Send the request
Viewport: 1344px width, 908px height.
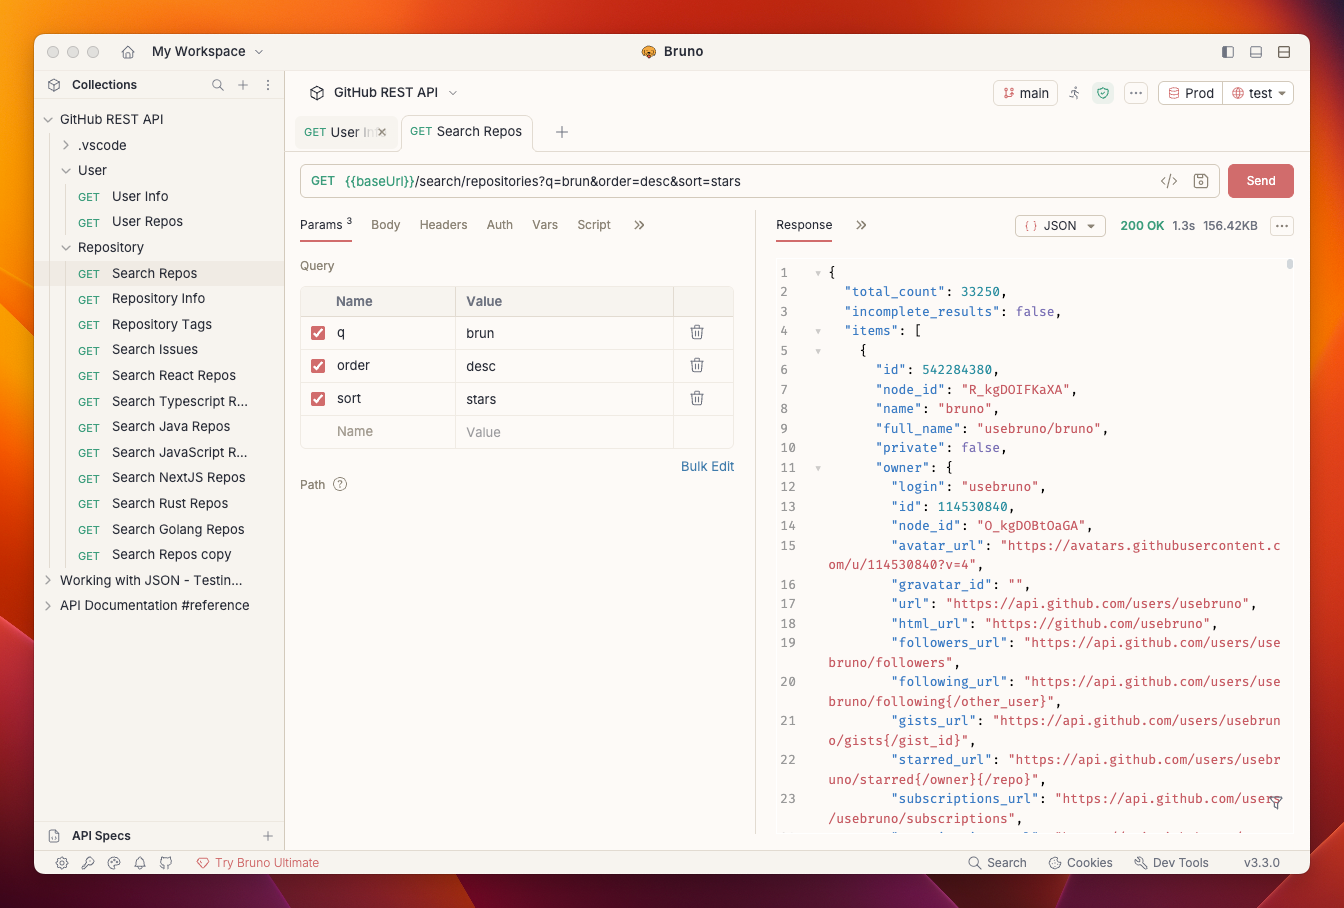(1260, 181)
